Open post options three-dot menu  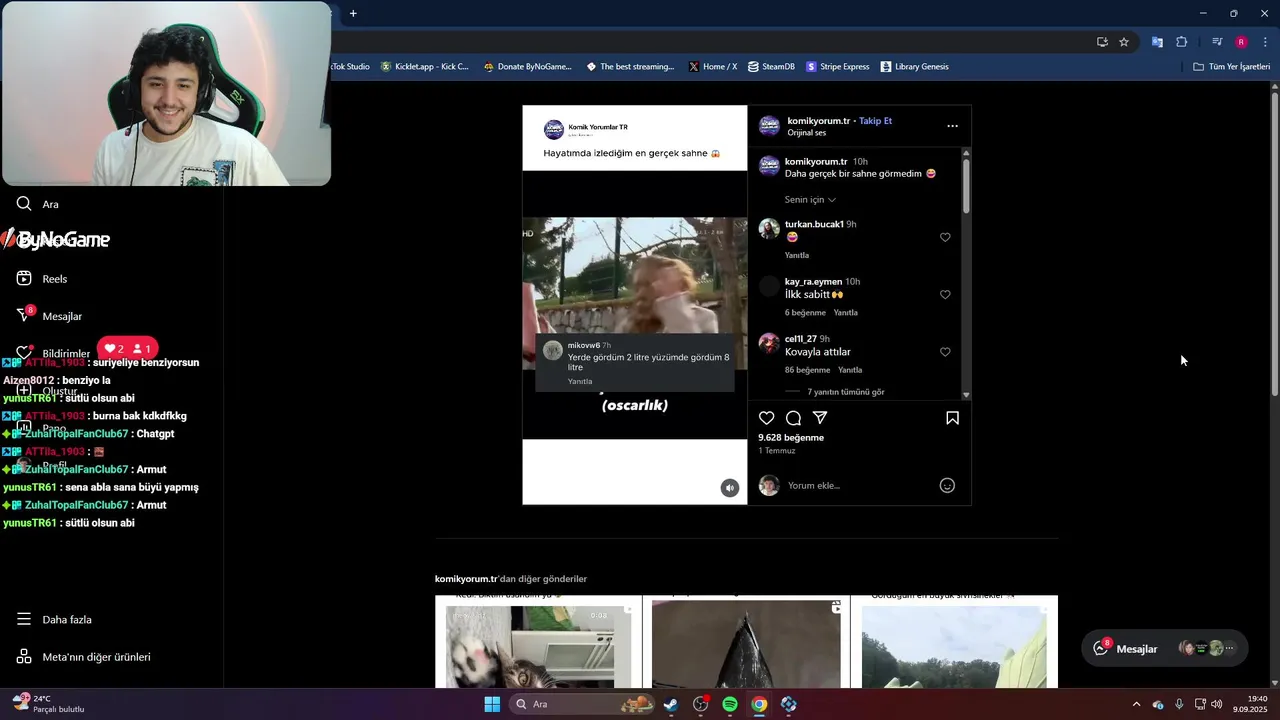pyautogui.click(x=952, y=126)
